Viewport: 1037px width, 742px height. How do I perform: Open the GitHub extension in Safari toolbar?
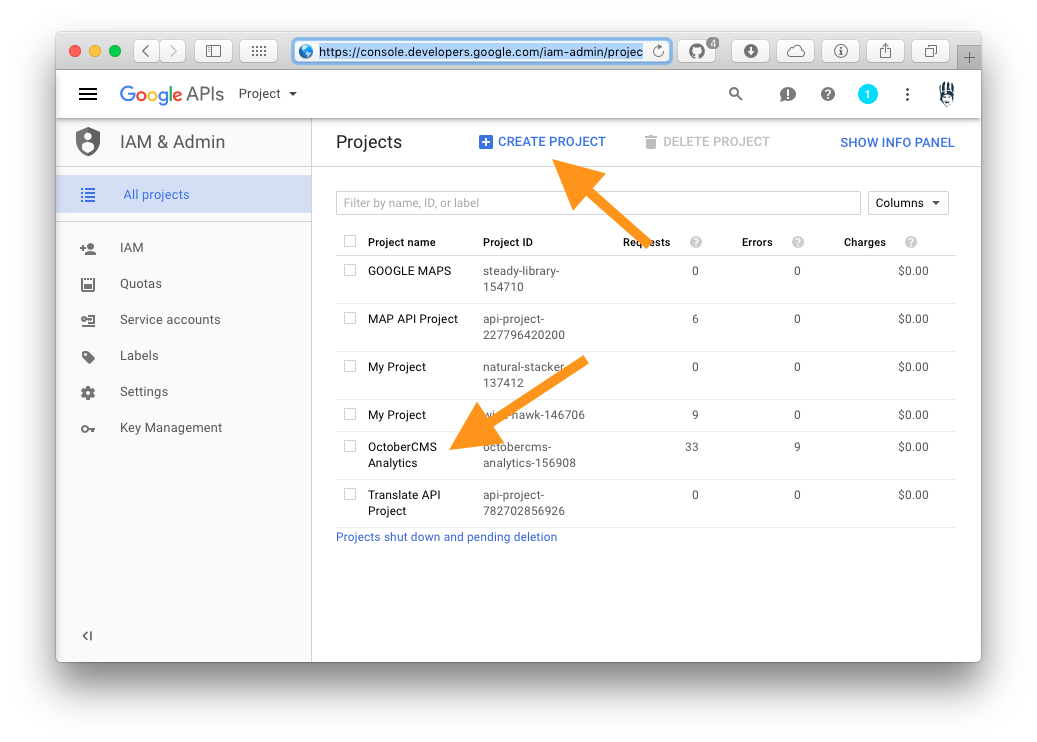click(697, 51)
